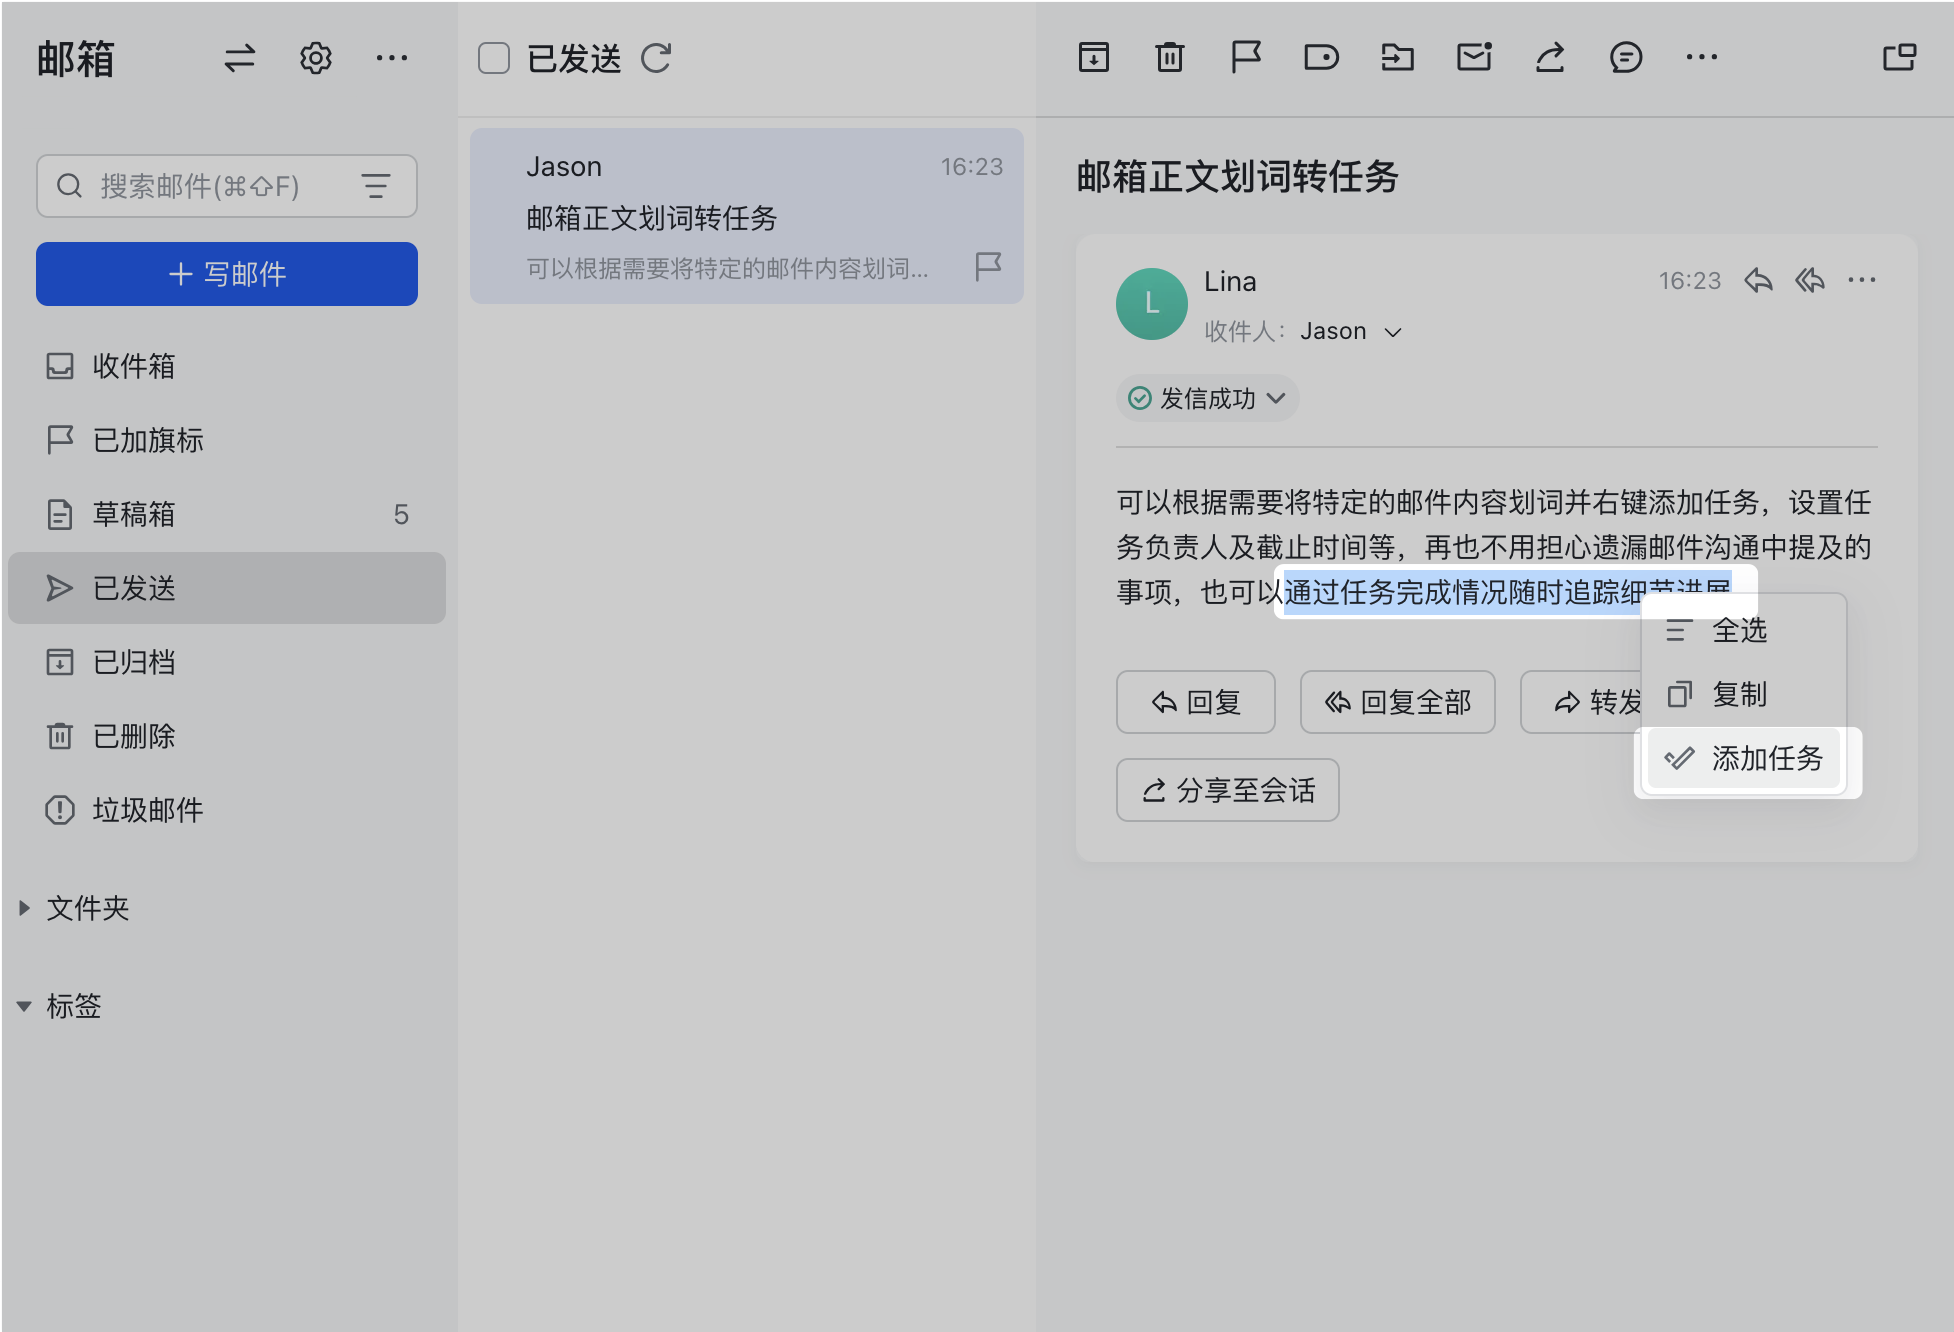Viewport: 1954px width, 1332px height.
Task: Flag the Jason email in list
Action: click(x=988, y=266)
